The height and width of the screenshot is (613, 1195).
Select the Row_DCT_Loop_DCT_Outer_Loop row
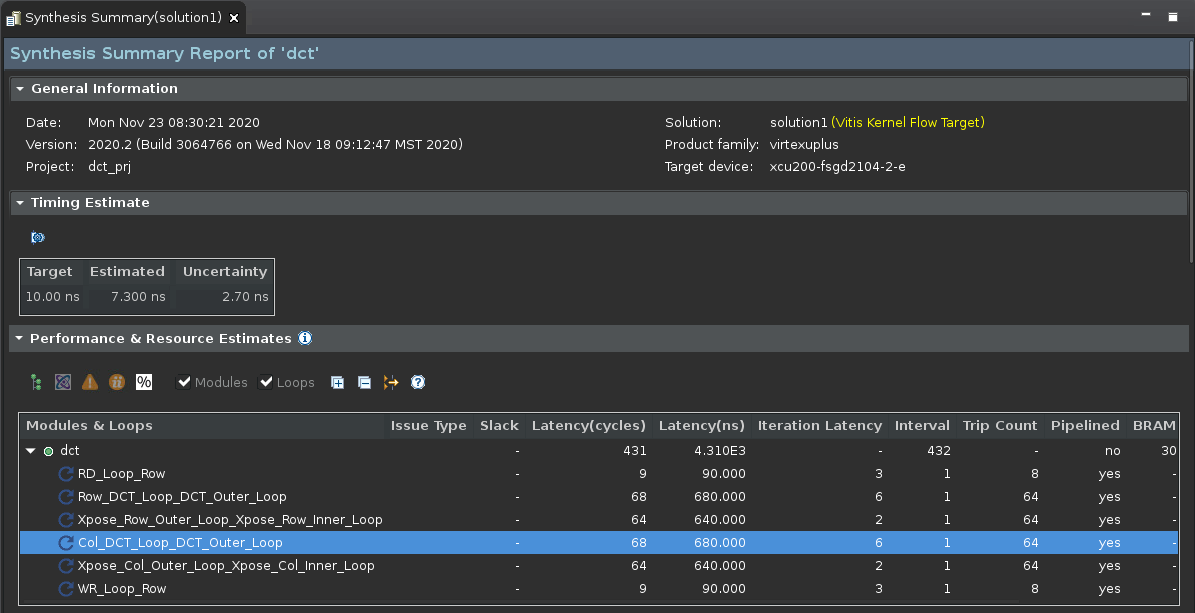click(182, 497)
